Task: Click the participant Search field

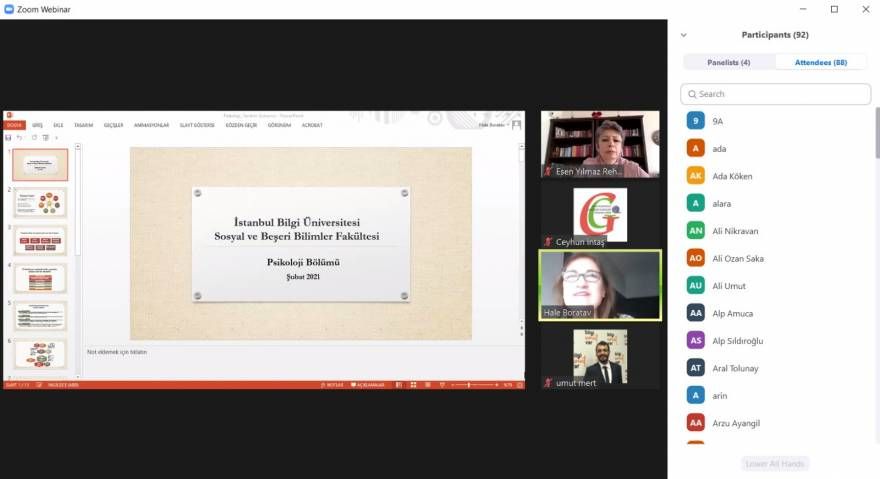Action: pos(776,94)
